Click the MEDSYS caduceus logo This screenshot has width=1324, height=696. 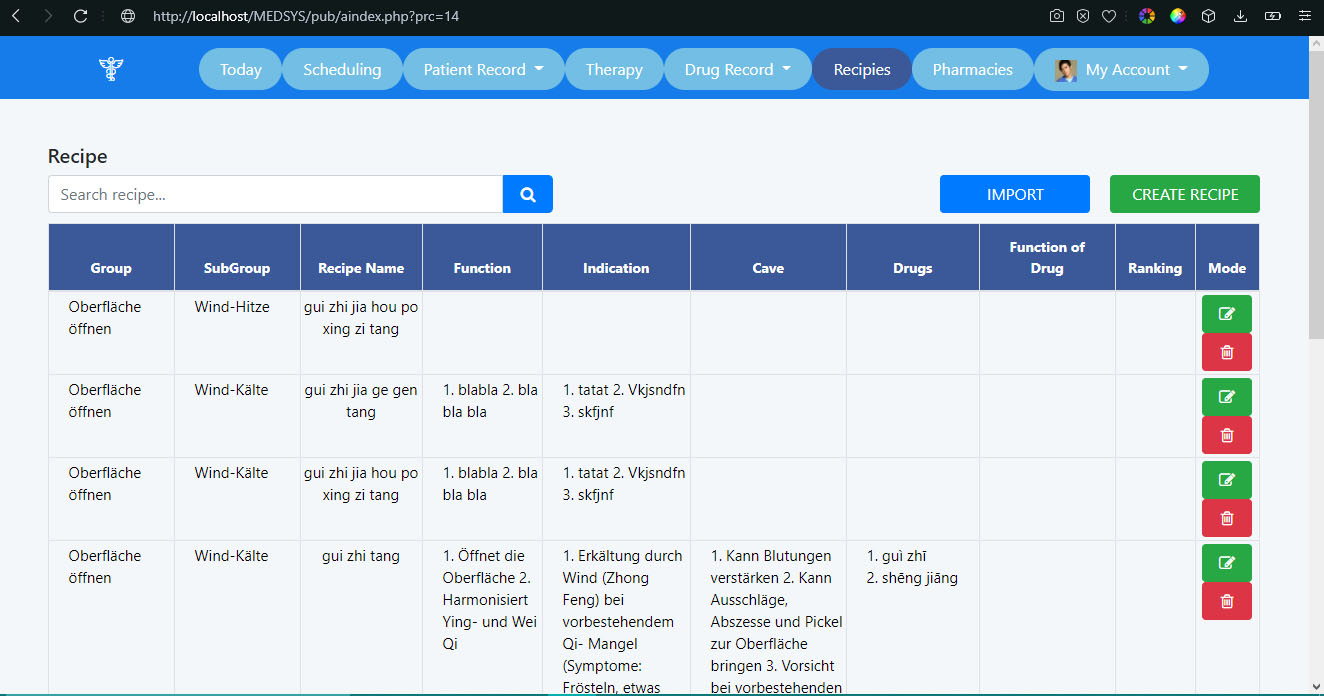pos(110,69)
